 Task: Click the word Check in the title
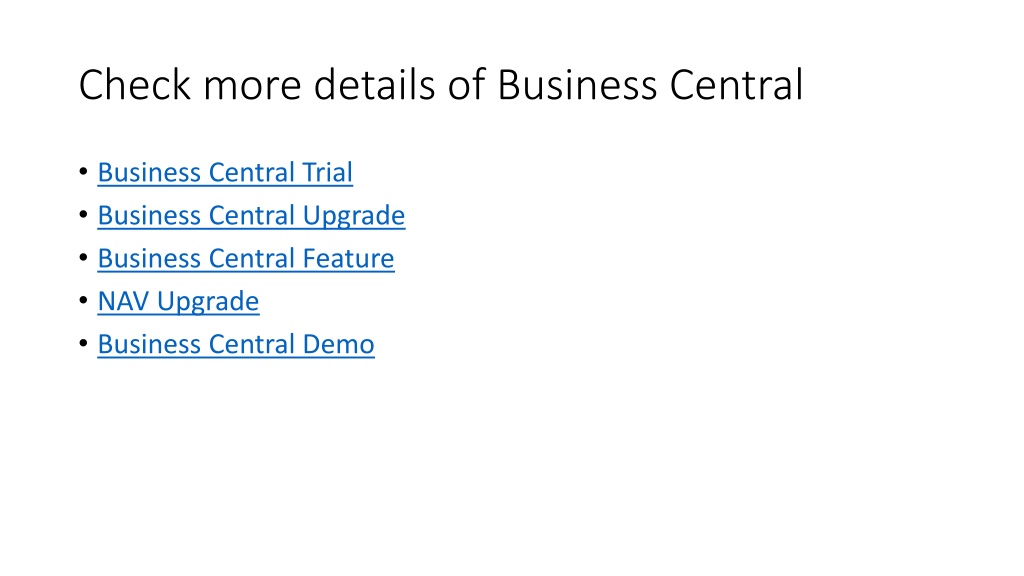pos(135,85)
